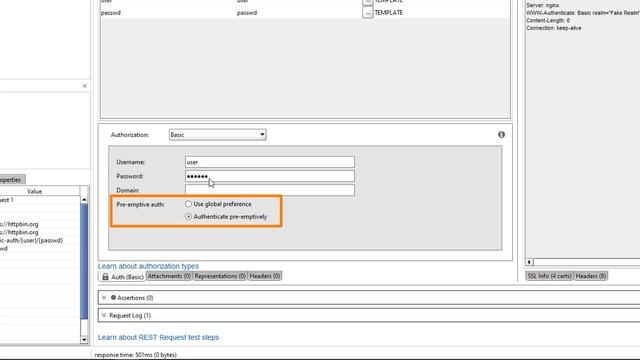640x360 pixels.
Task: Click the WWW-Authenticate header line
Action: point(583,13)
